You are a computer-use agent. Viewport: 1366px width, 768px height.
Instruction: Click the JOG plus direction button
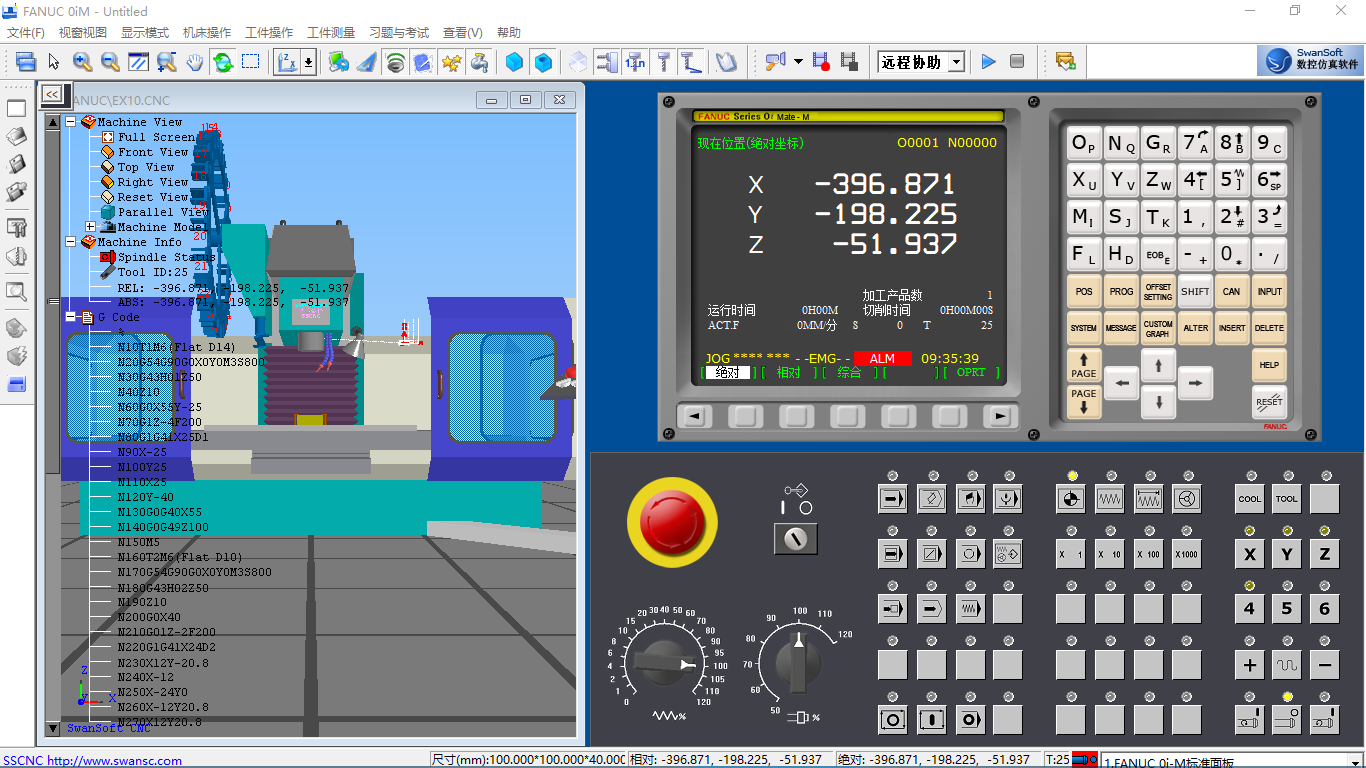click(1250, 664)
